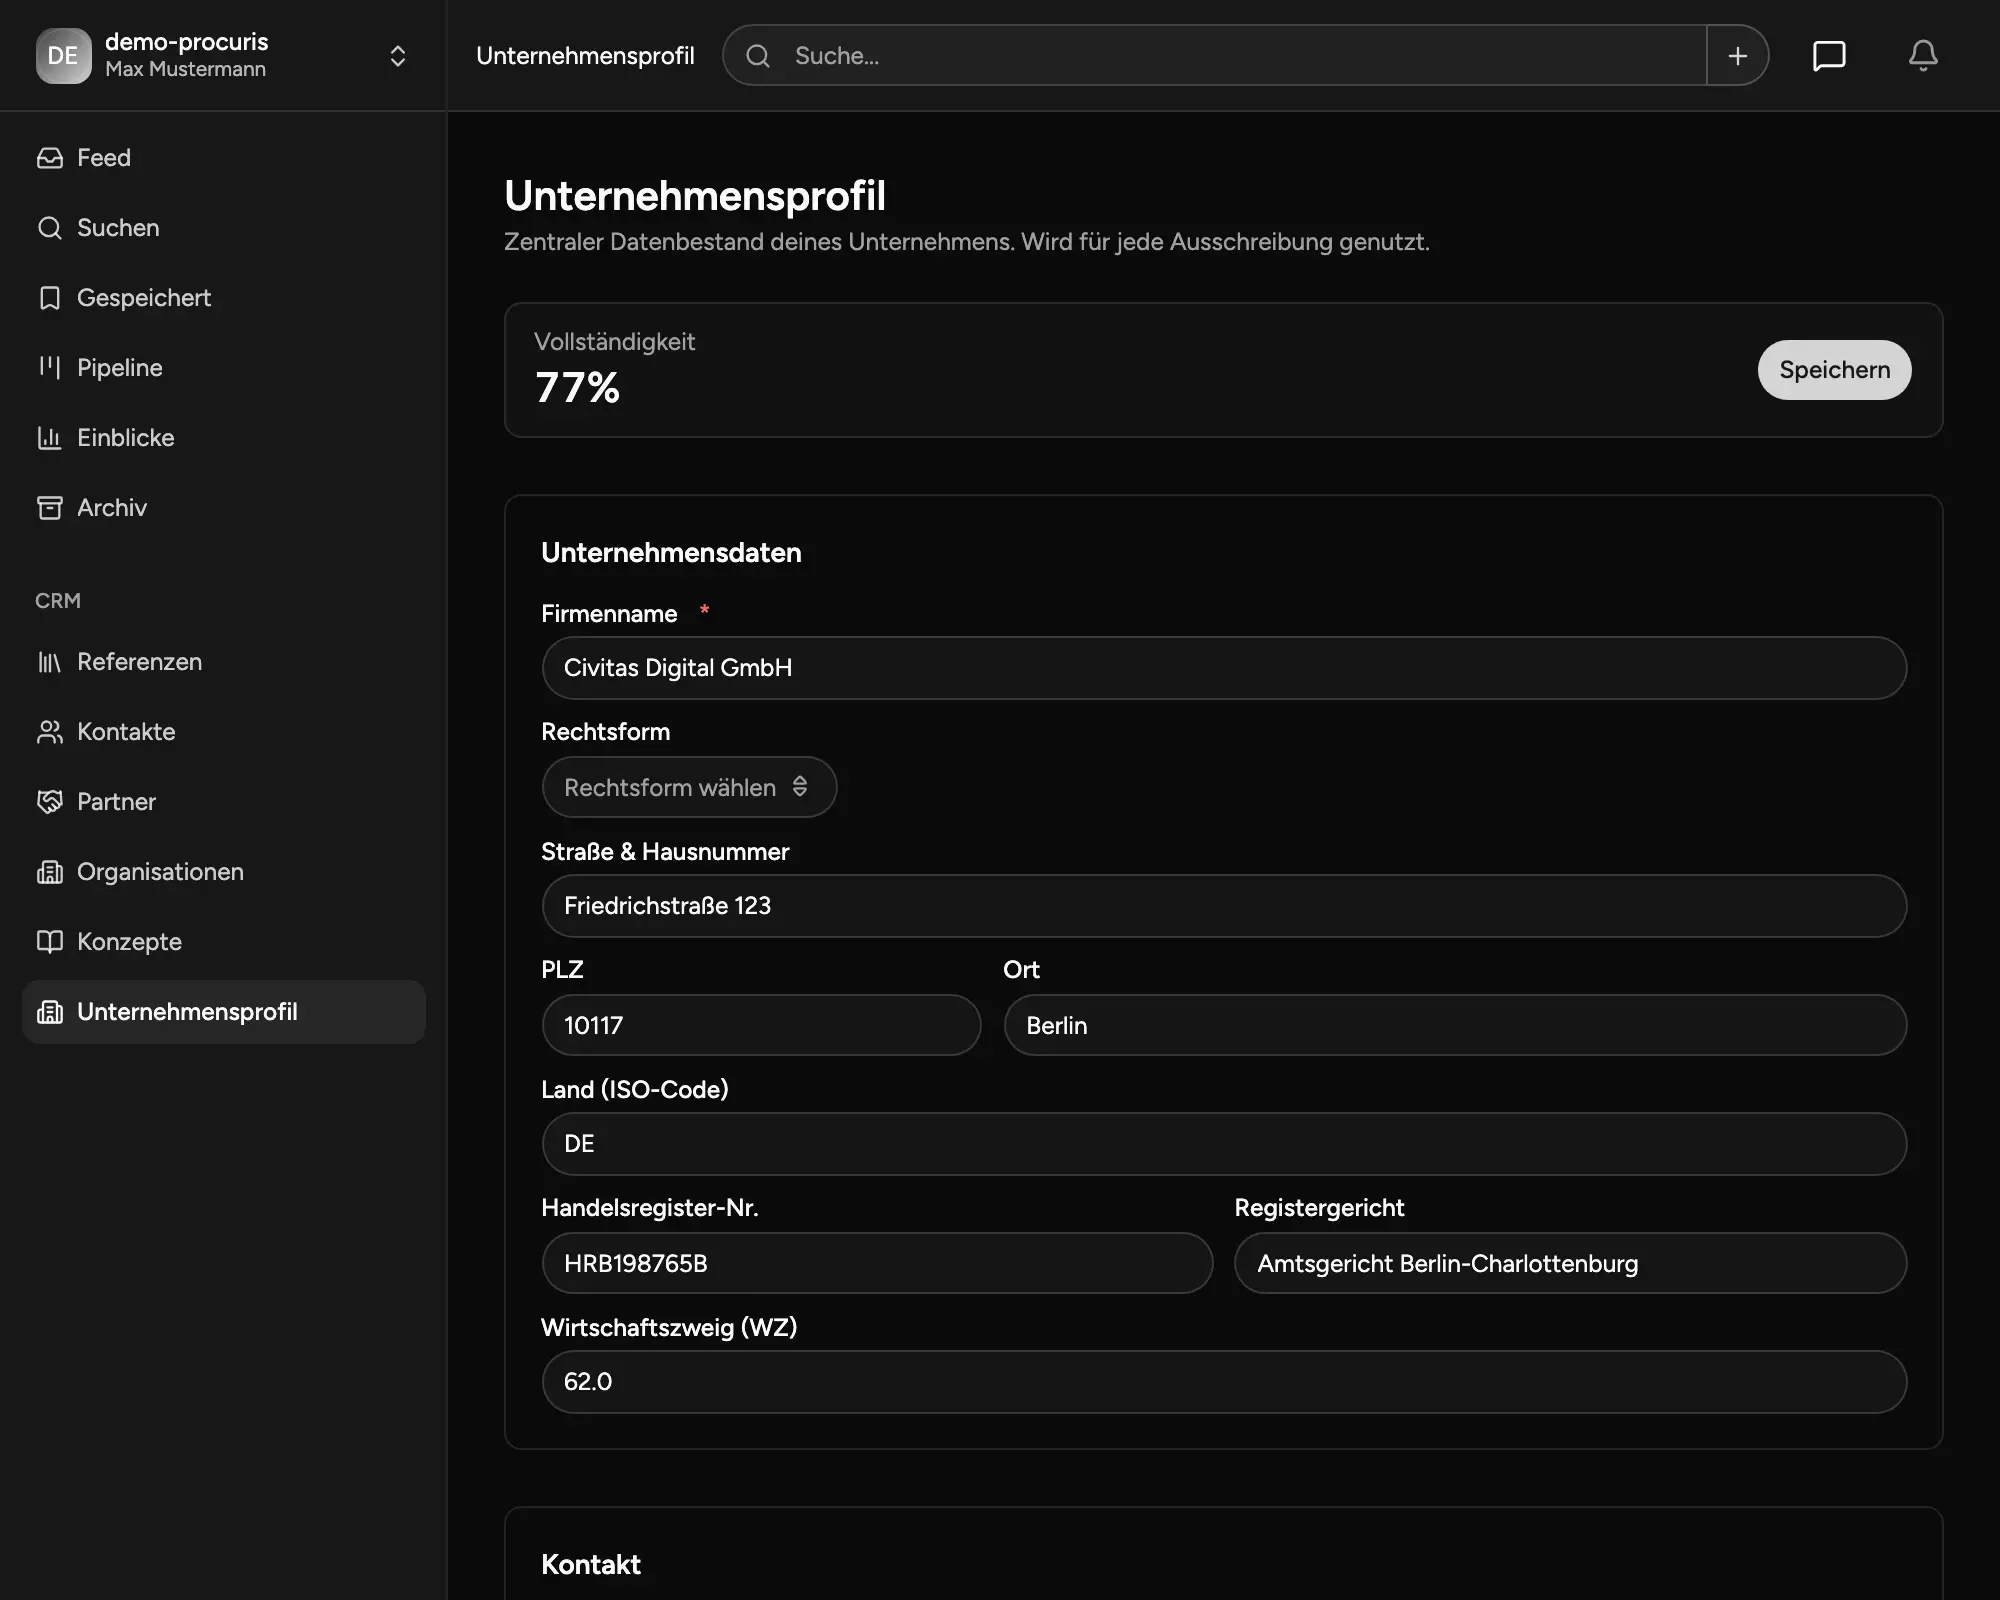Image resolution: width=2000 pixels, height=1600 pixels.
Task: Click the Firmenname input field
Action: (1224, 668)
